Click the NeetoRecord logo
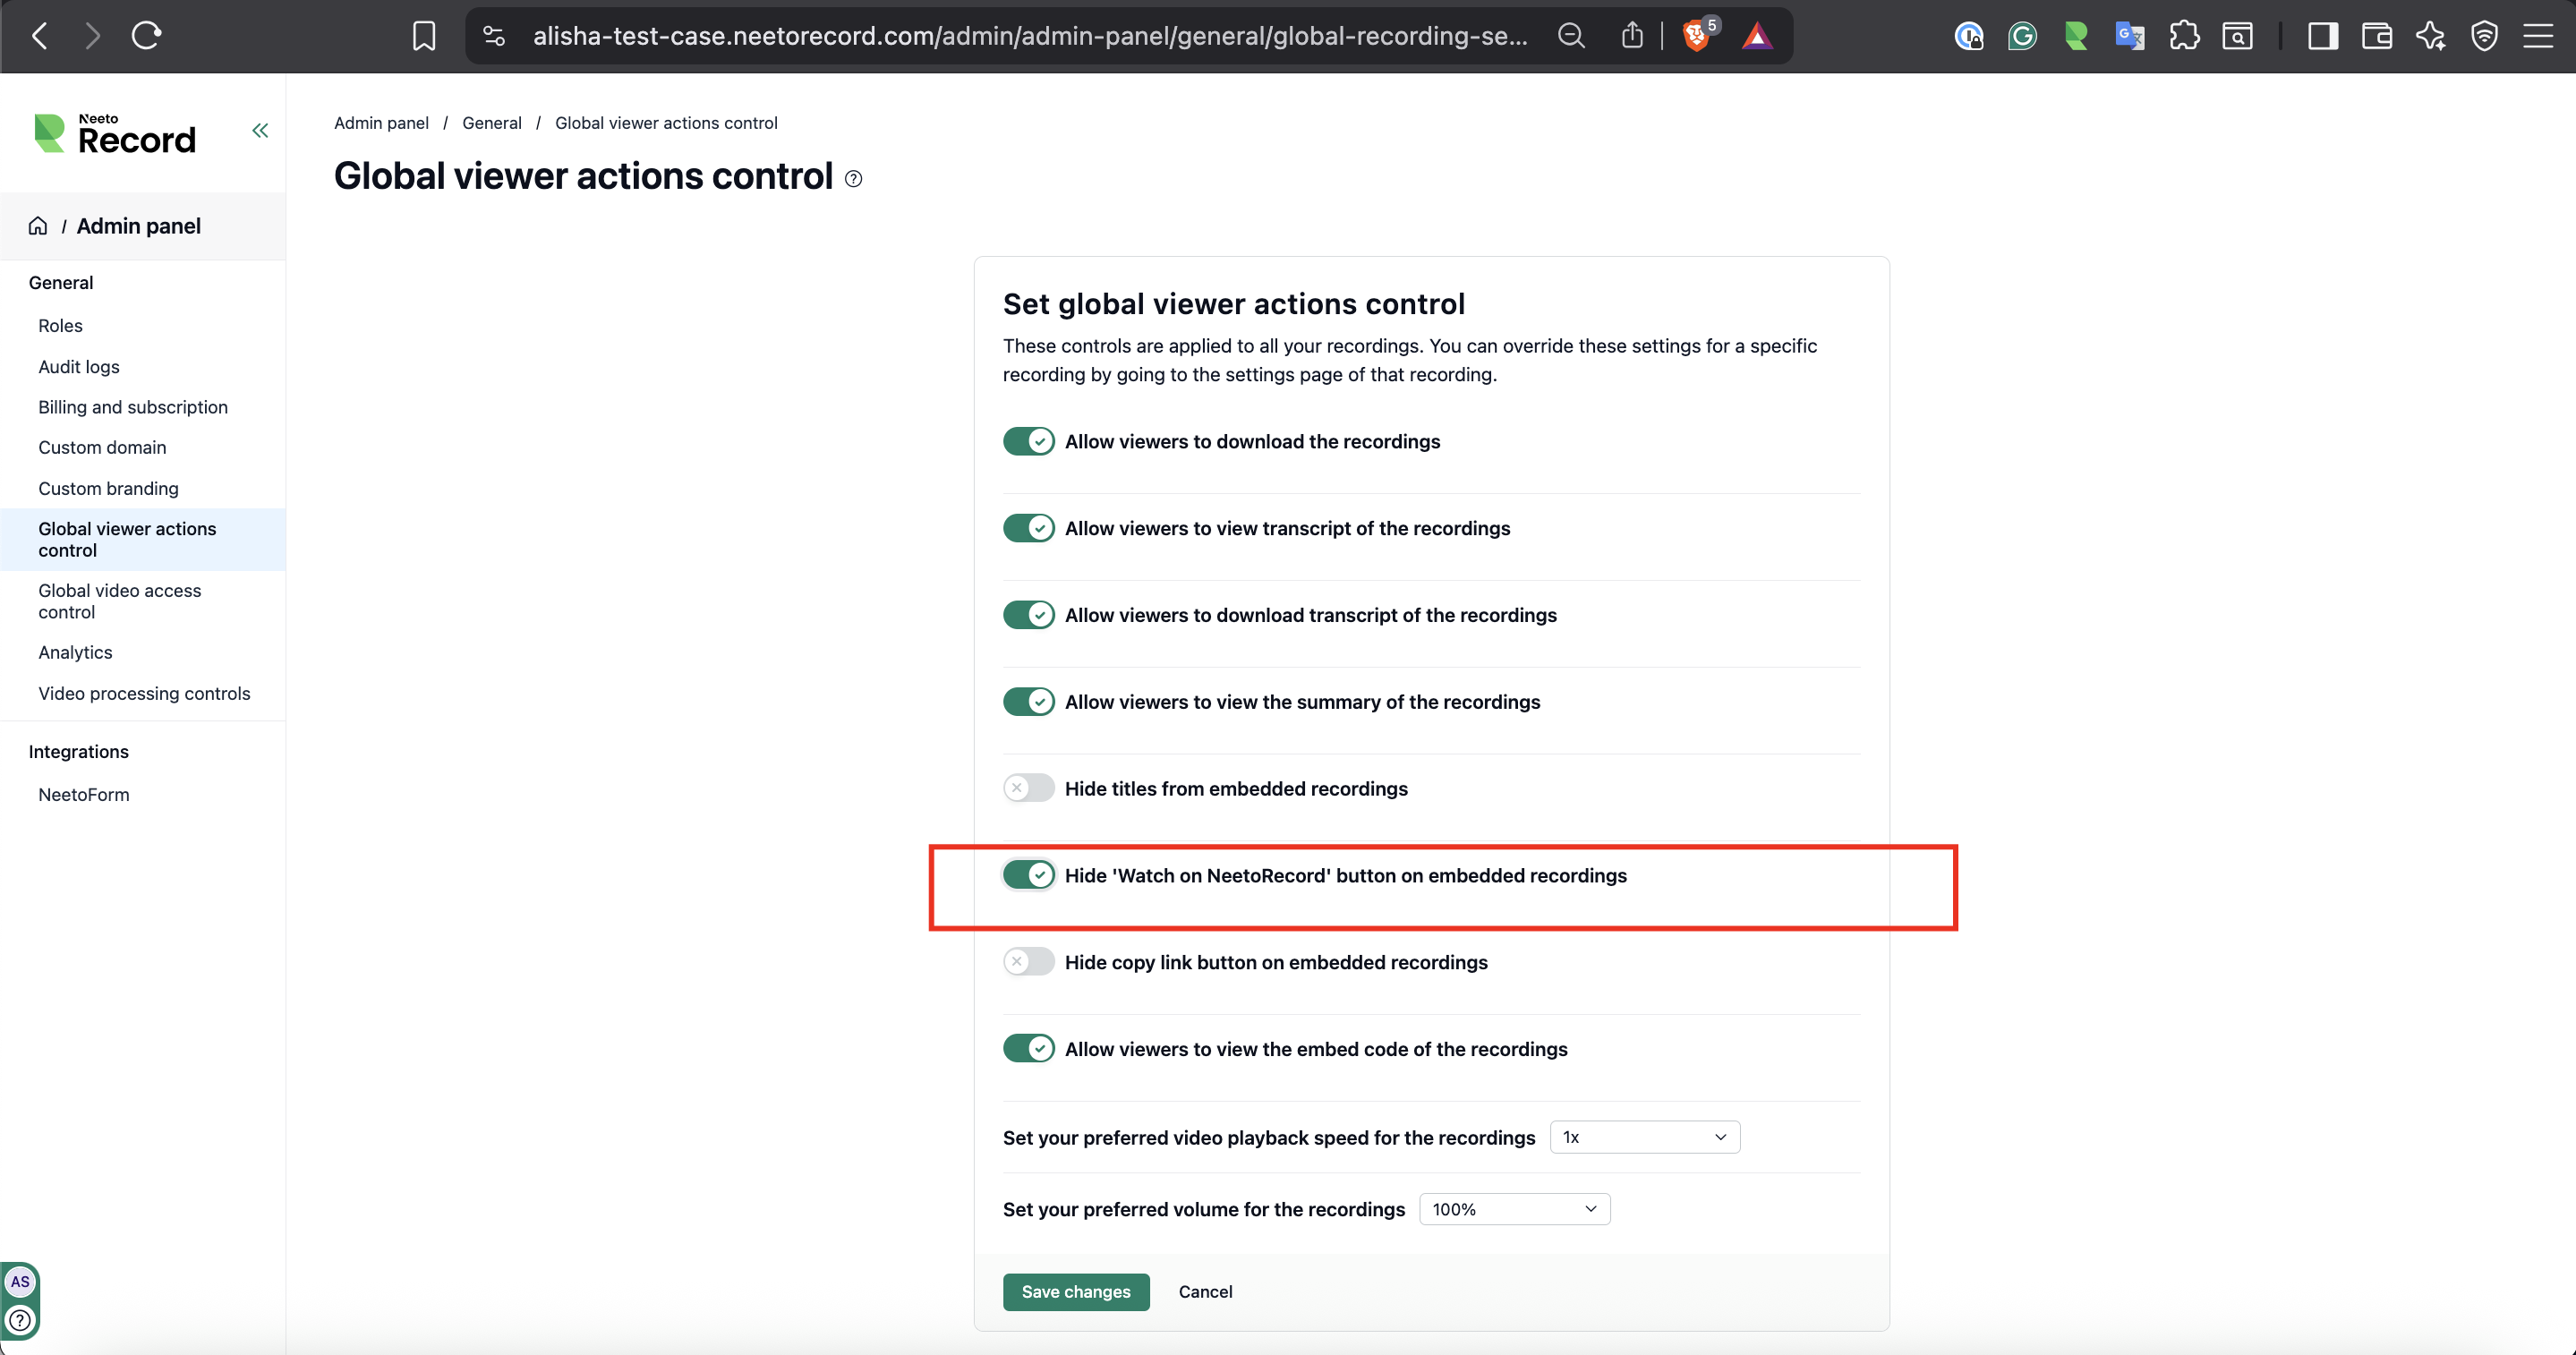This screenshot has width=2576, height=1355. (115, 134)
